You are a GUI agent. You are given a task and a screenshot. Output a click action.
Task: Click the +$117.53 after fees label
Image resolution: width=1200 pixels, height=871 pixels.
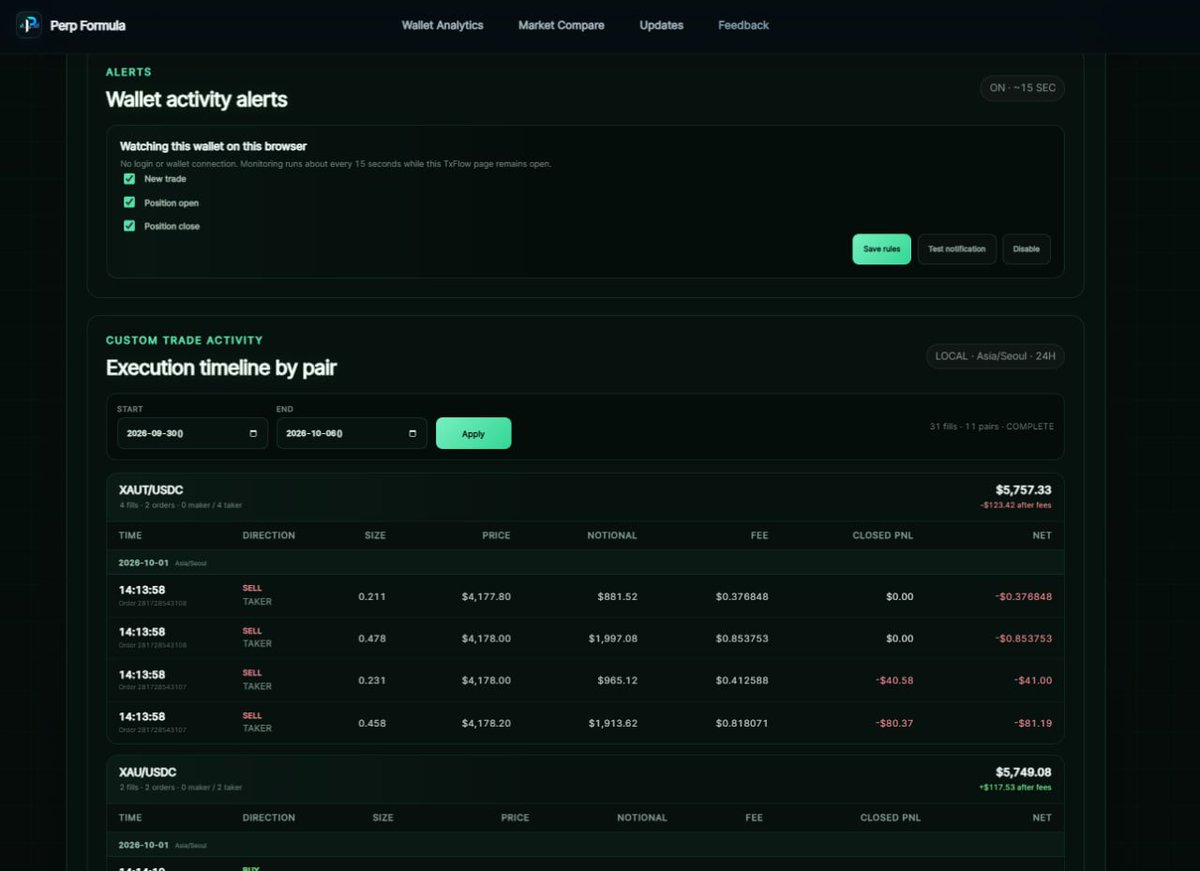1015,787
